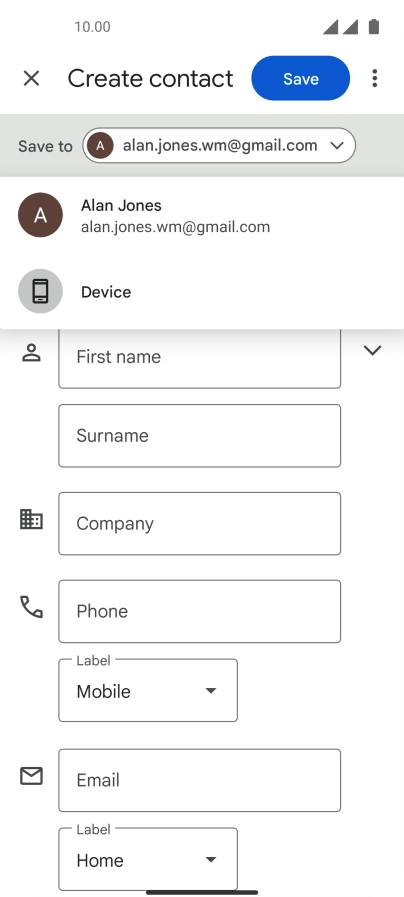Viewport: 404px width, 897px height.
Task: Open the three-dot overflow menu
Action: tap(375, 78)
